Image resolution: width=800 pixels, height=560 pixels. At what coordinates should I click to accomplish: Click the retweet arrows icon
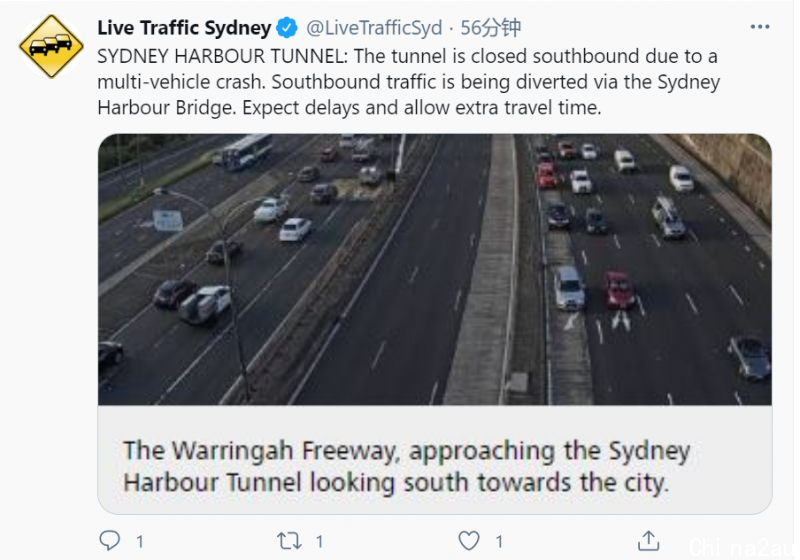289,541
